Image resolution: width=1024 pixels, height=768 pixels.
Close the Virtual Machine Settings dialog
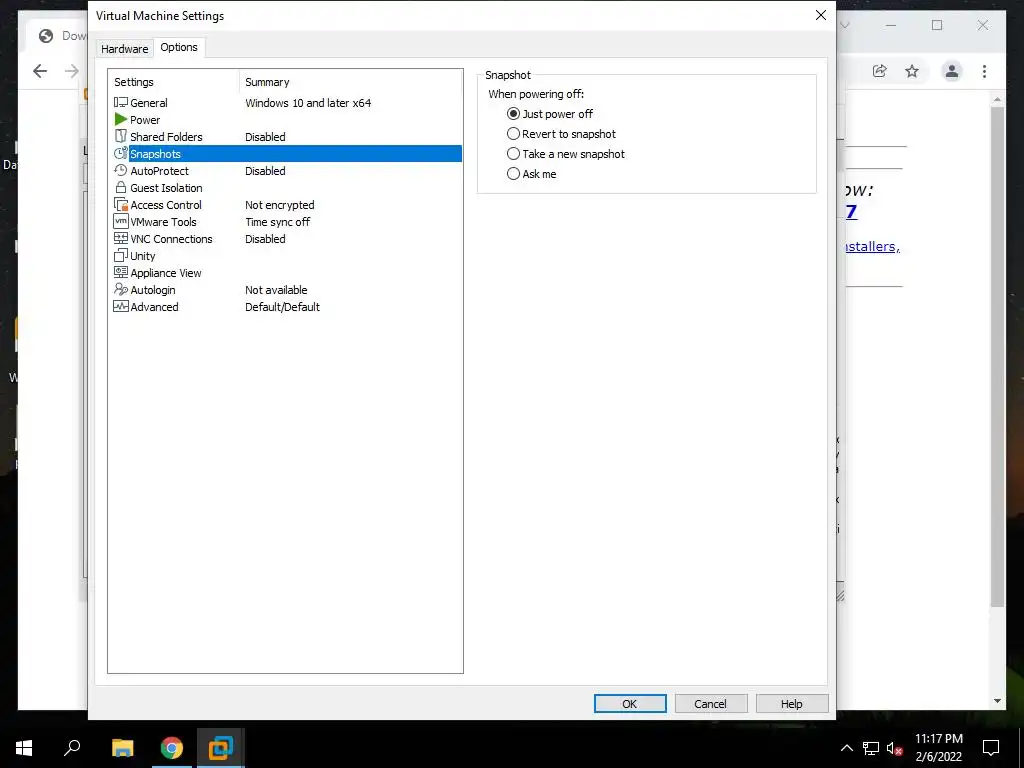click(821, 15)
